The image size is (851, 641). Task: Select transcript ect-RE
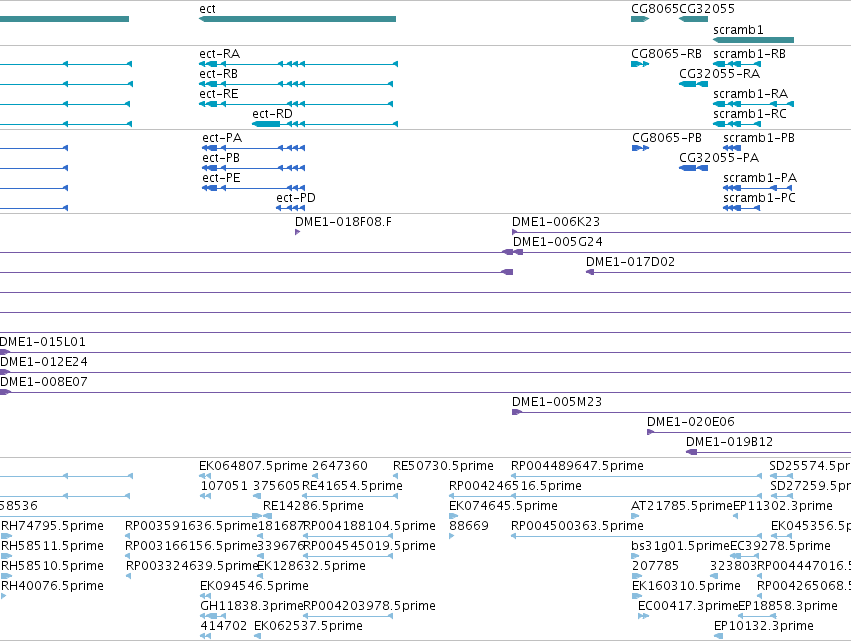click(x=296, y=104)
